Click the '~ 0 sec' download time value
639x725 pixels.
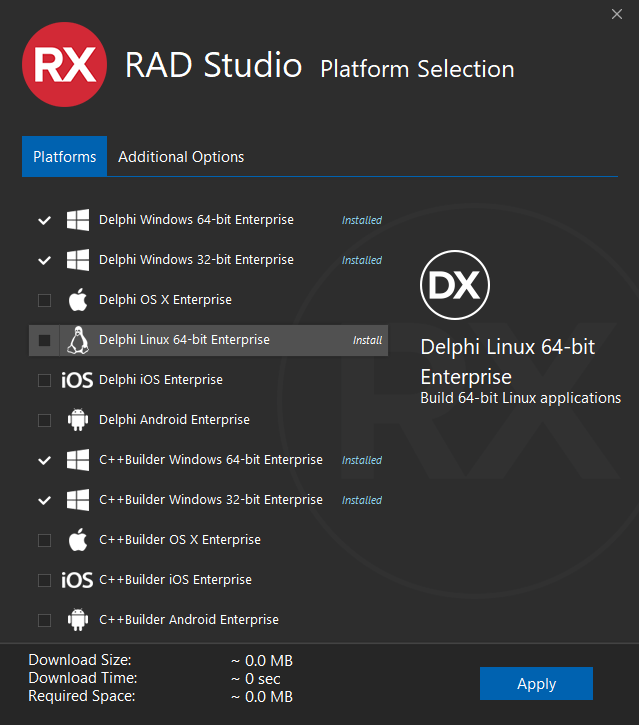tap(256, 679)
